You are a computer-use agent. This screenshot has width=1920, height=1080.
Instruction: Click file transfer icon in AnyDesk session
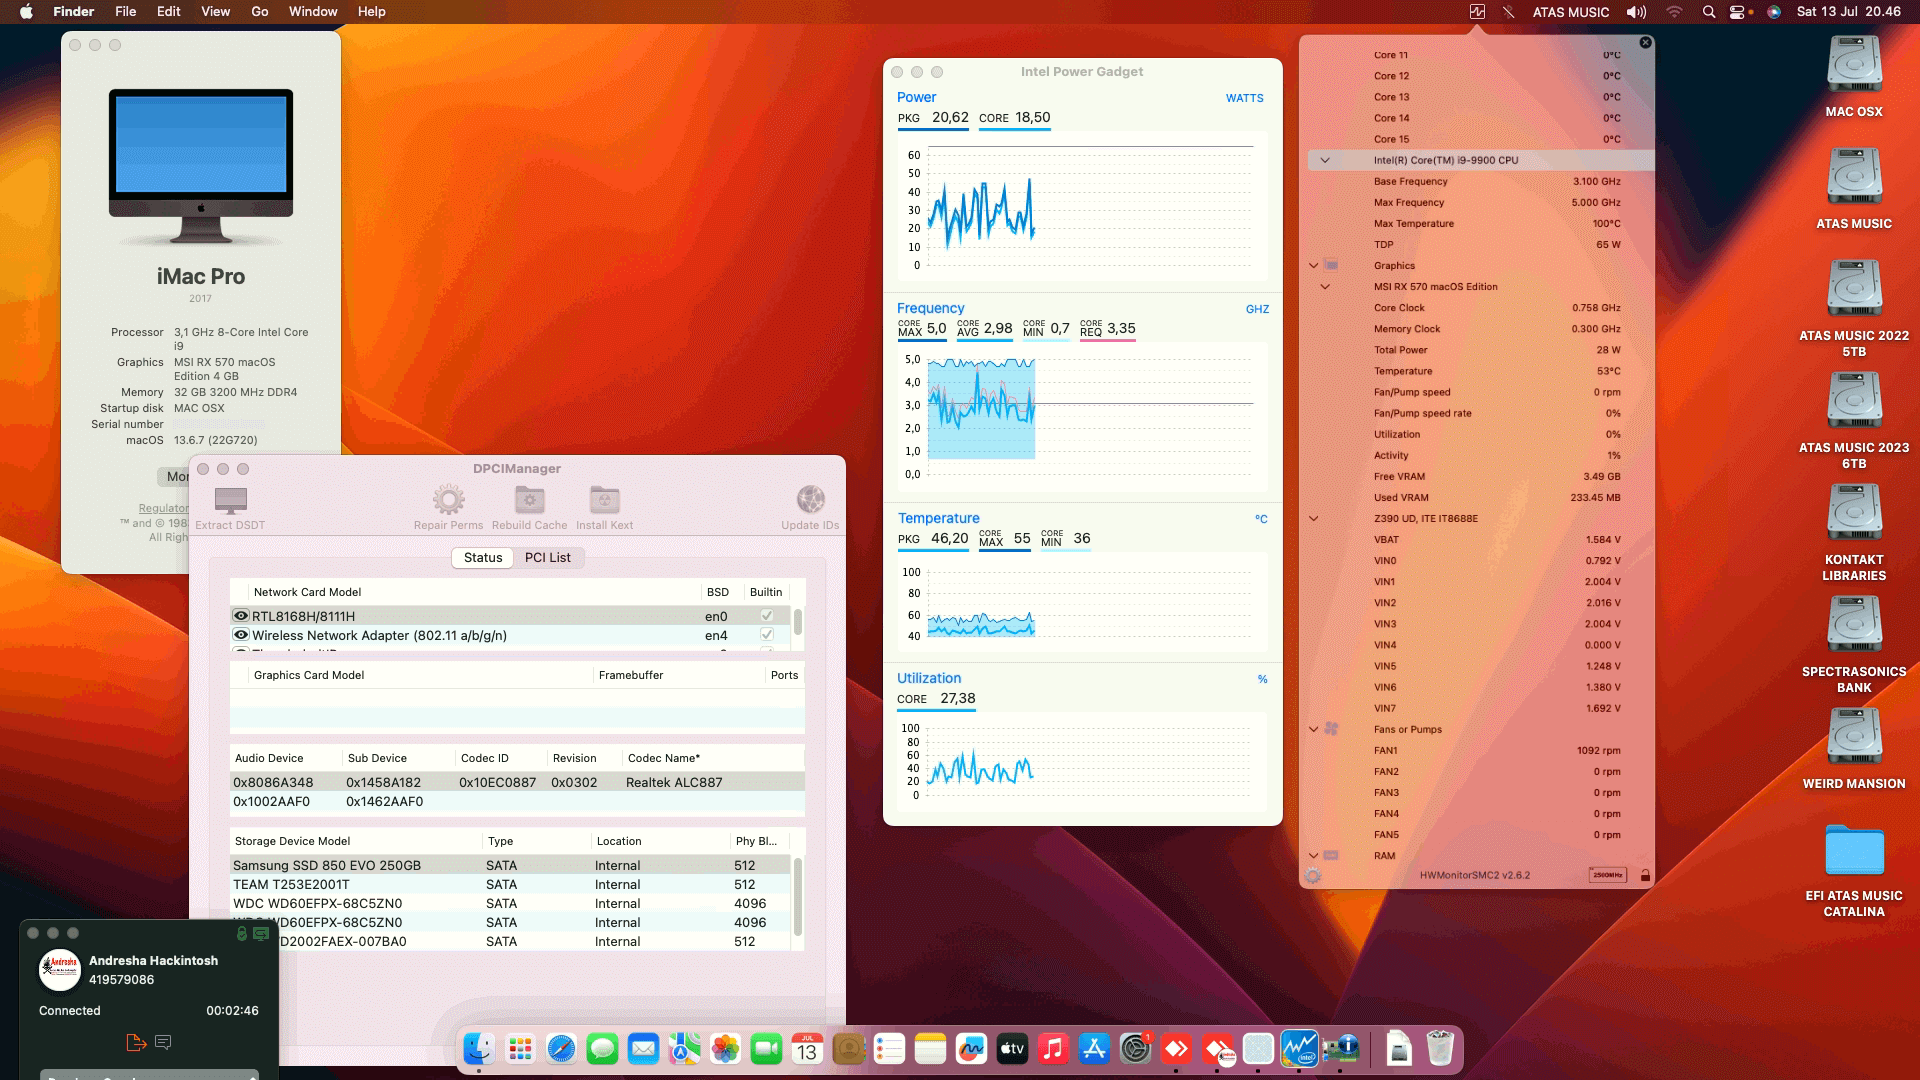[x=136, y=1042]
